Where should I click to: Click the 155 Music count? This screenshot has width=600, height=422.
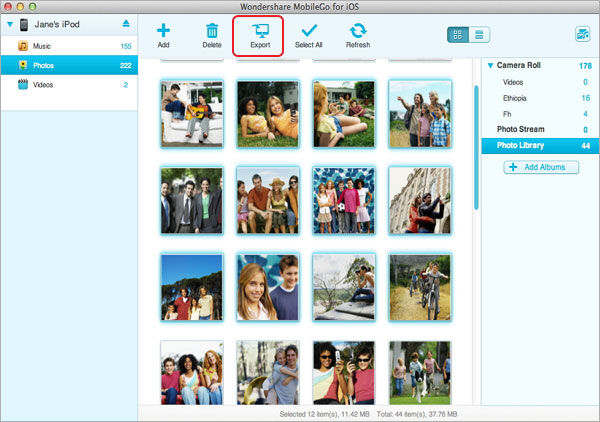126,46
